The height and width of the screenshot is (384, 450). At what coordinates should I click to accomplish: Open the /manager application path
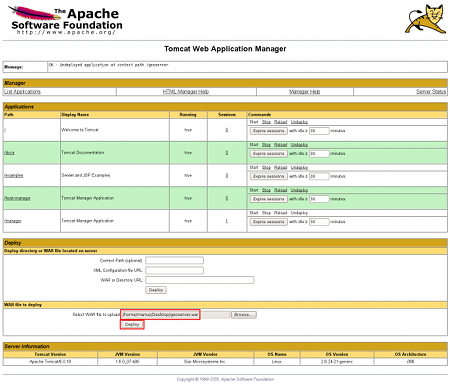tap(13, 221)
